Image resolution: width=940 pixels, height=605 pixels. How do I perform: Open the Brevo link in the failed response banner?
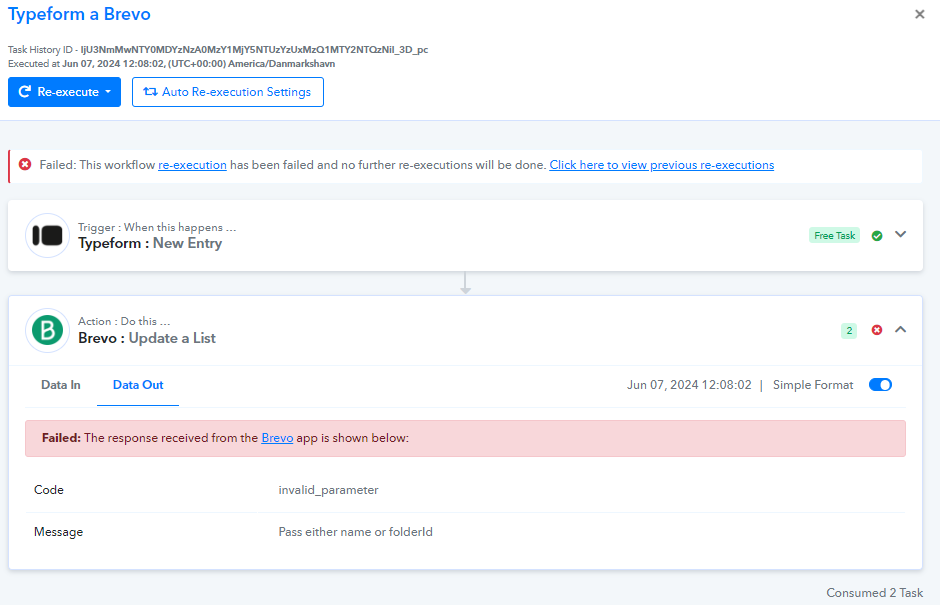click(x=277, y=438)
